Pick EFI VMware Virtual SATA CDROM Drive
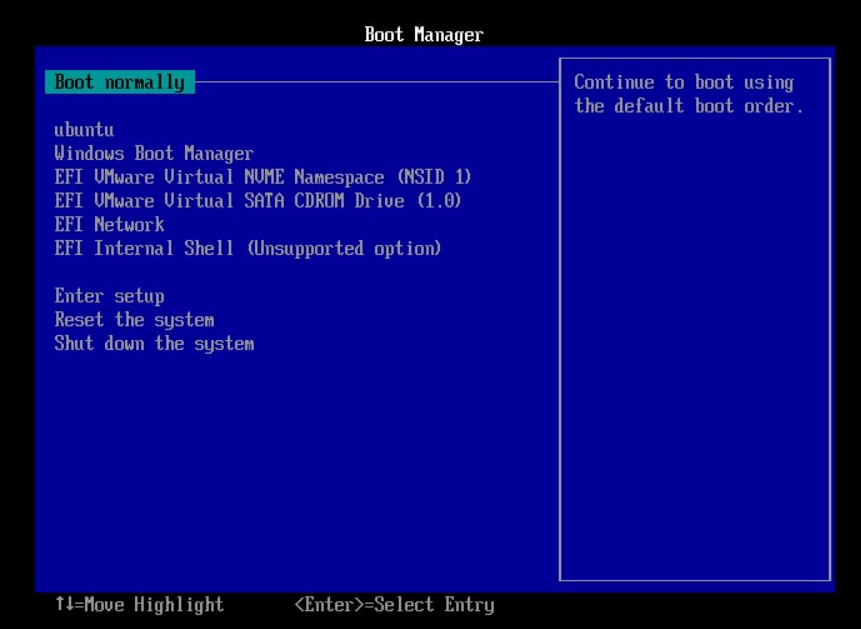The height and width of the screenshot is (629, 861). point(257,201)
